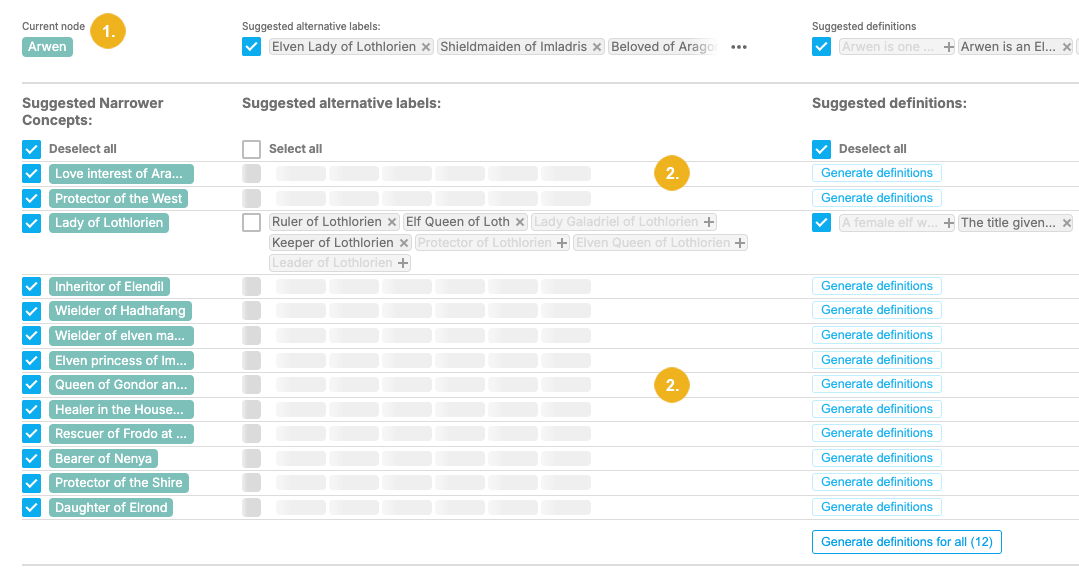Click 'Generate definitions for all (12)'
This screenshot has height=569, width=1079.
tap(907, 542)
